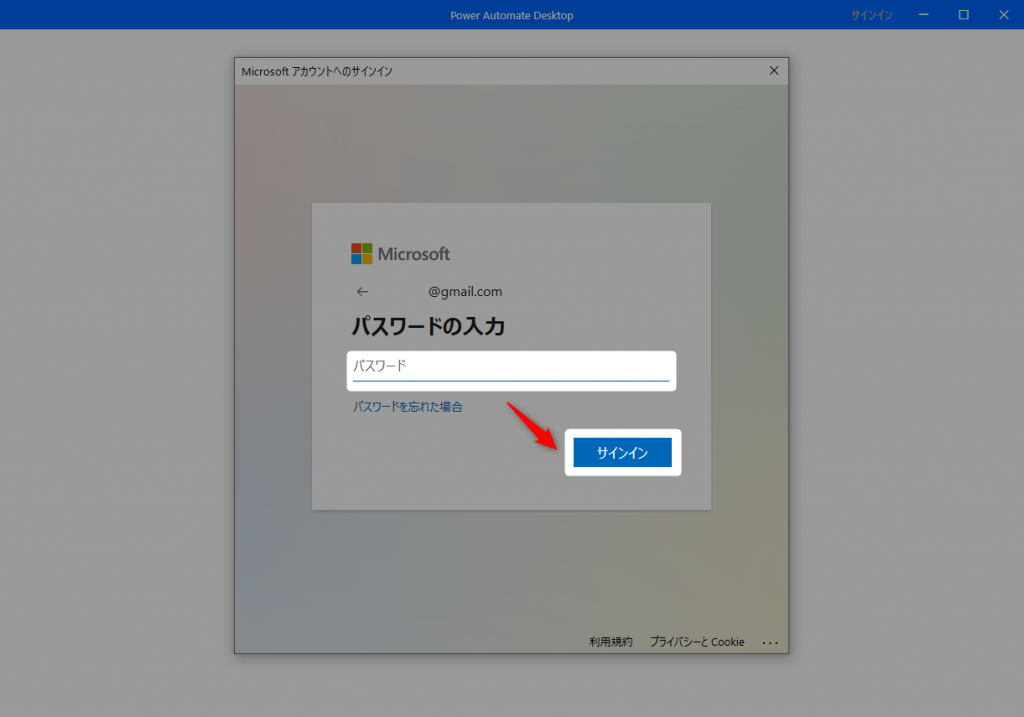
Task: Click the blue サインイン button
Action: (622, 453)
